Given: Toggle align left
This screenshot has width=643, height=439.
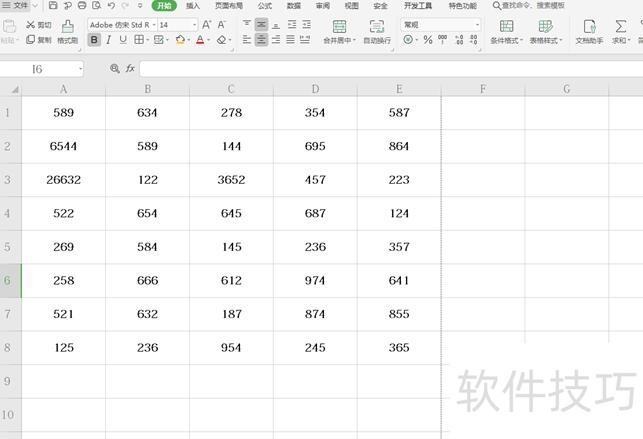Looking at the screenshot, I should click(246, 40).
